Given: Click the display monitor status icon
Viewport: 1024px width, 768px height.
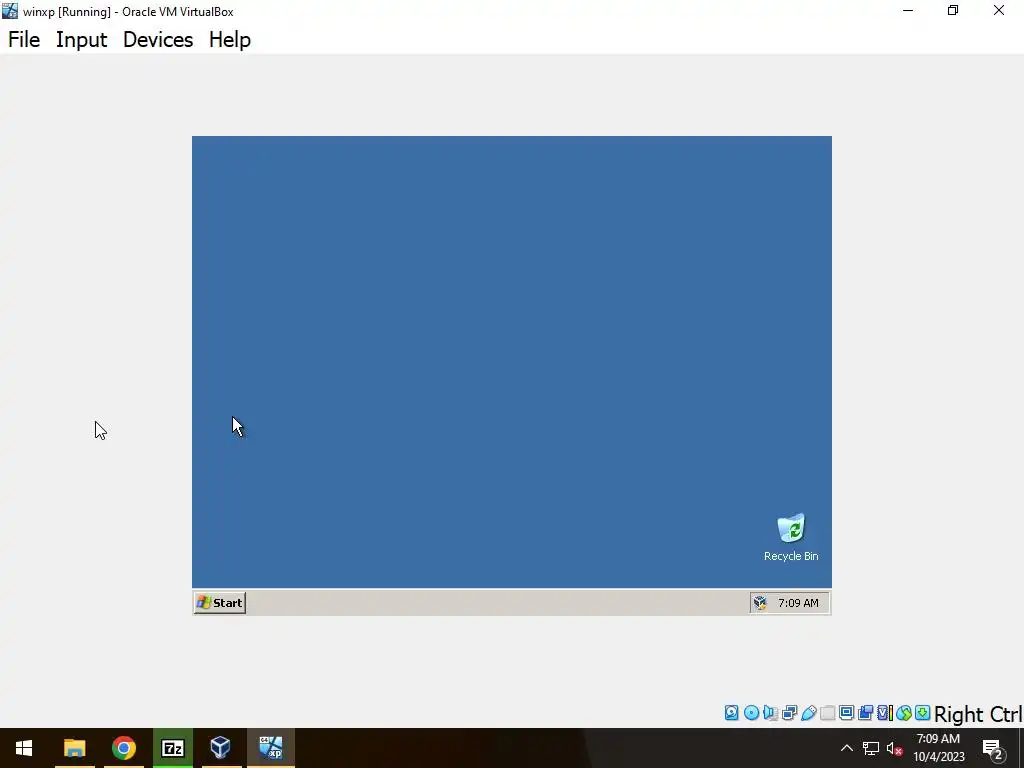Looking at the screenshot, I should (846, 712).
